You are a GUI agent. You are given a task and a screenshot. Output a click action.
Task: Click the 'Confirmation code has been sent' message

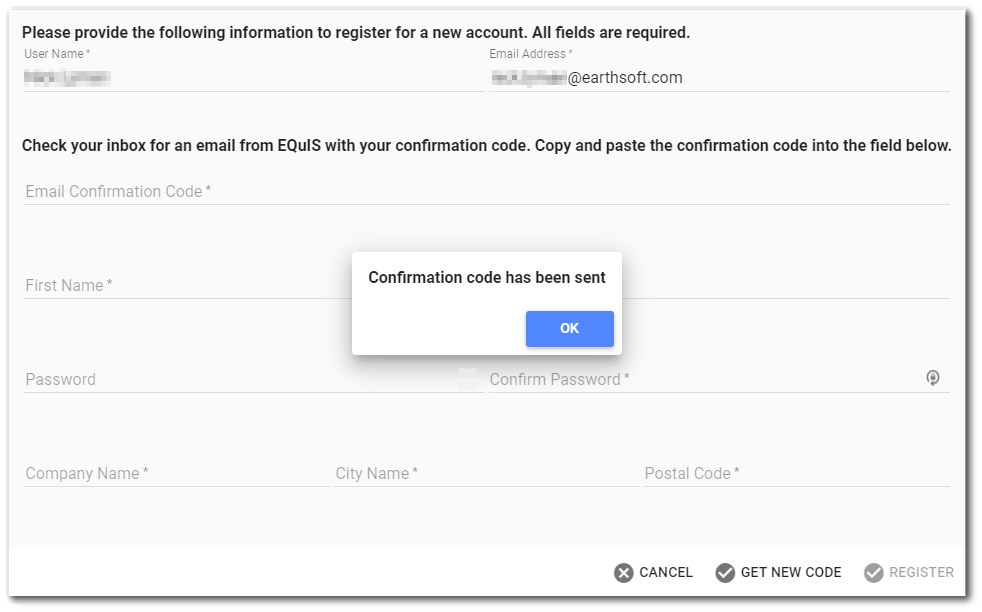click(x=486, y=277)
